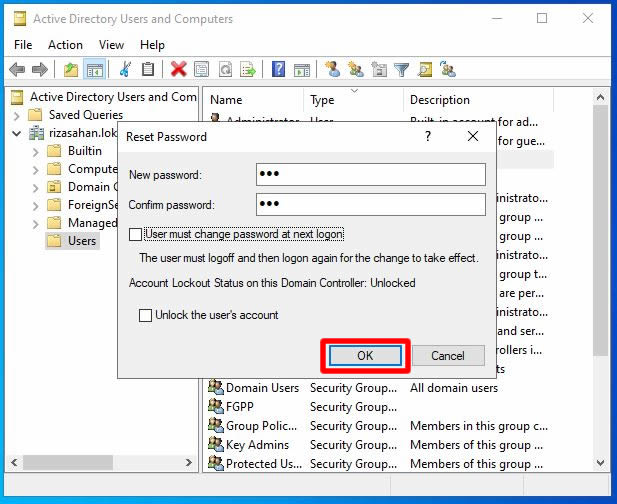Click the ? help button in dialog title

428,137
